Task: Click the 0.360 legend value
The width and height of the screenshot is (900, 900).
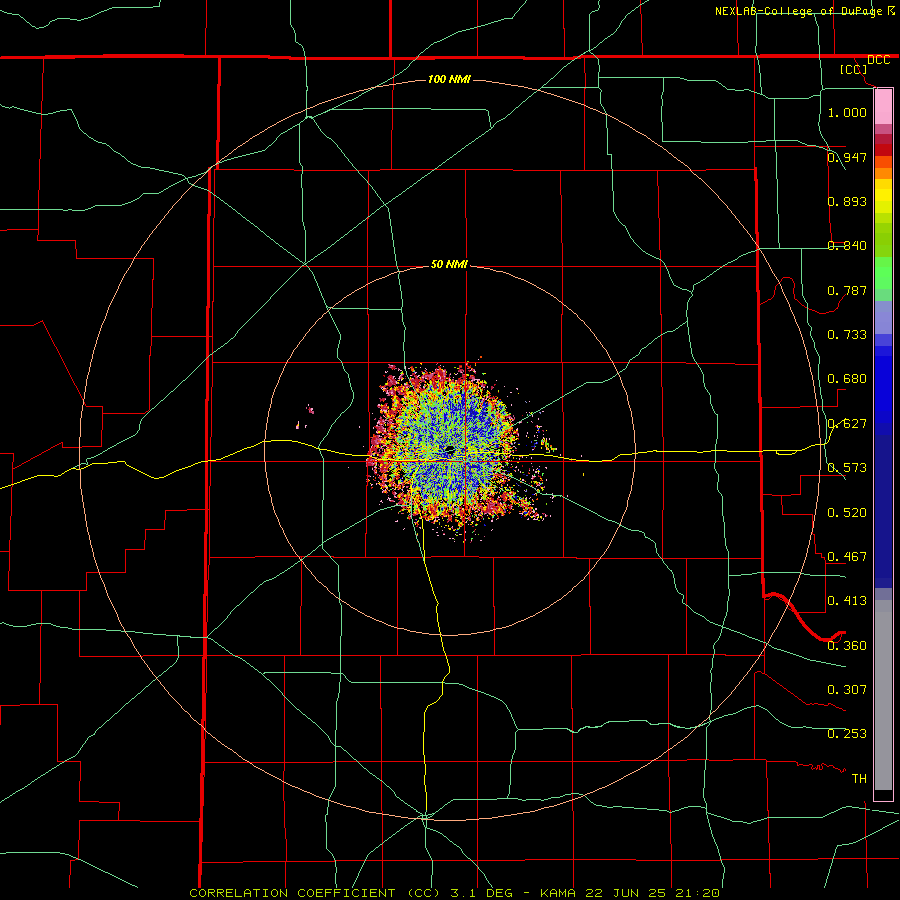Action: click(x=847, y=646)
